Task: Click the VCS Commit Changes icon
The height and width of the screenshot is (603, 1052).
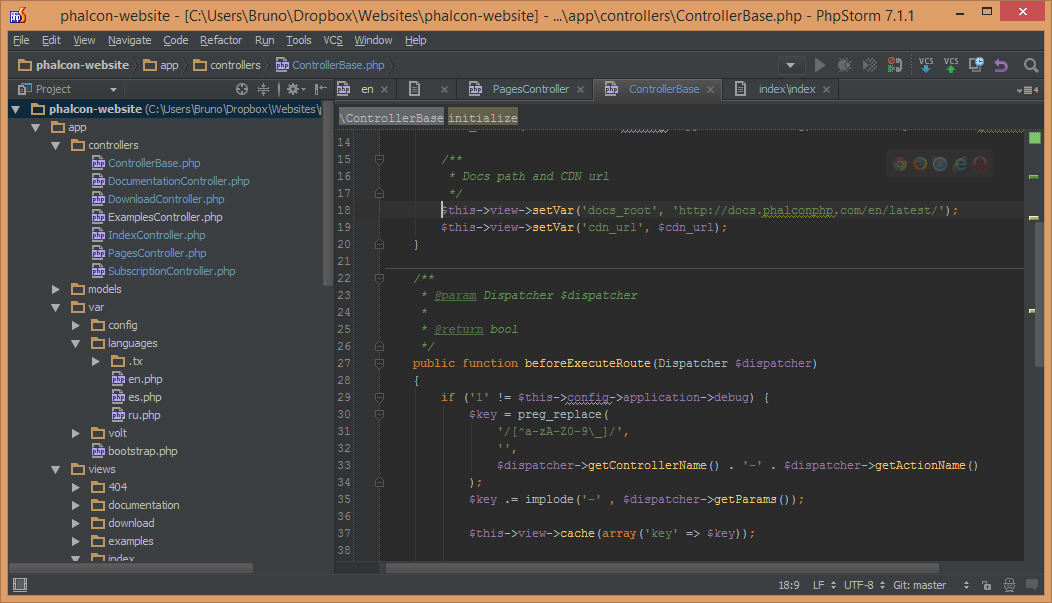Action: click(951, 65)
